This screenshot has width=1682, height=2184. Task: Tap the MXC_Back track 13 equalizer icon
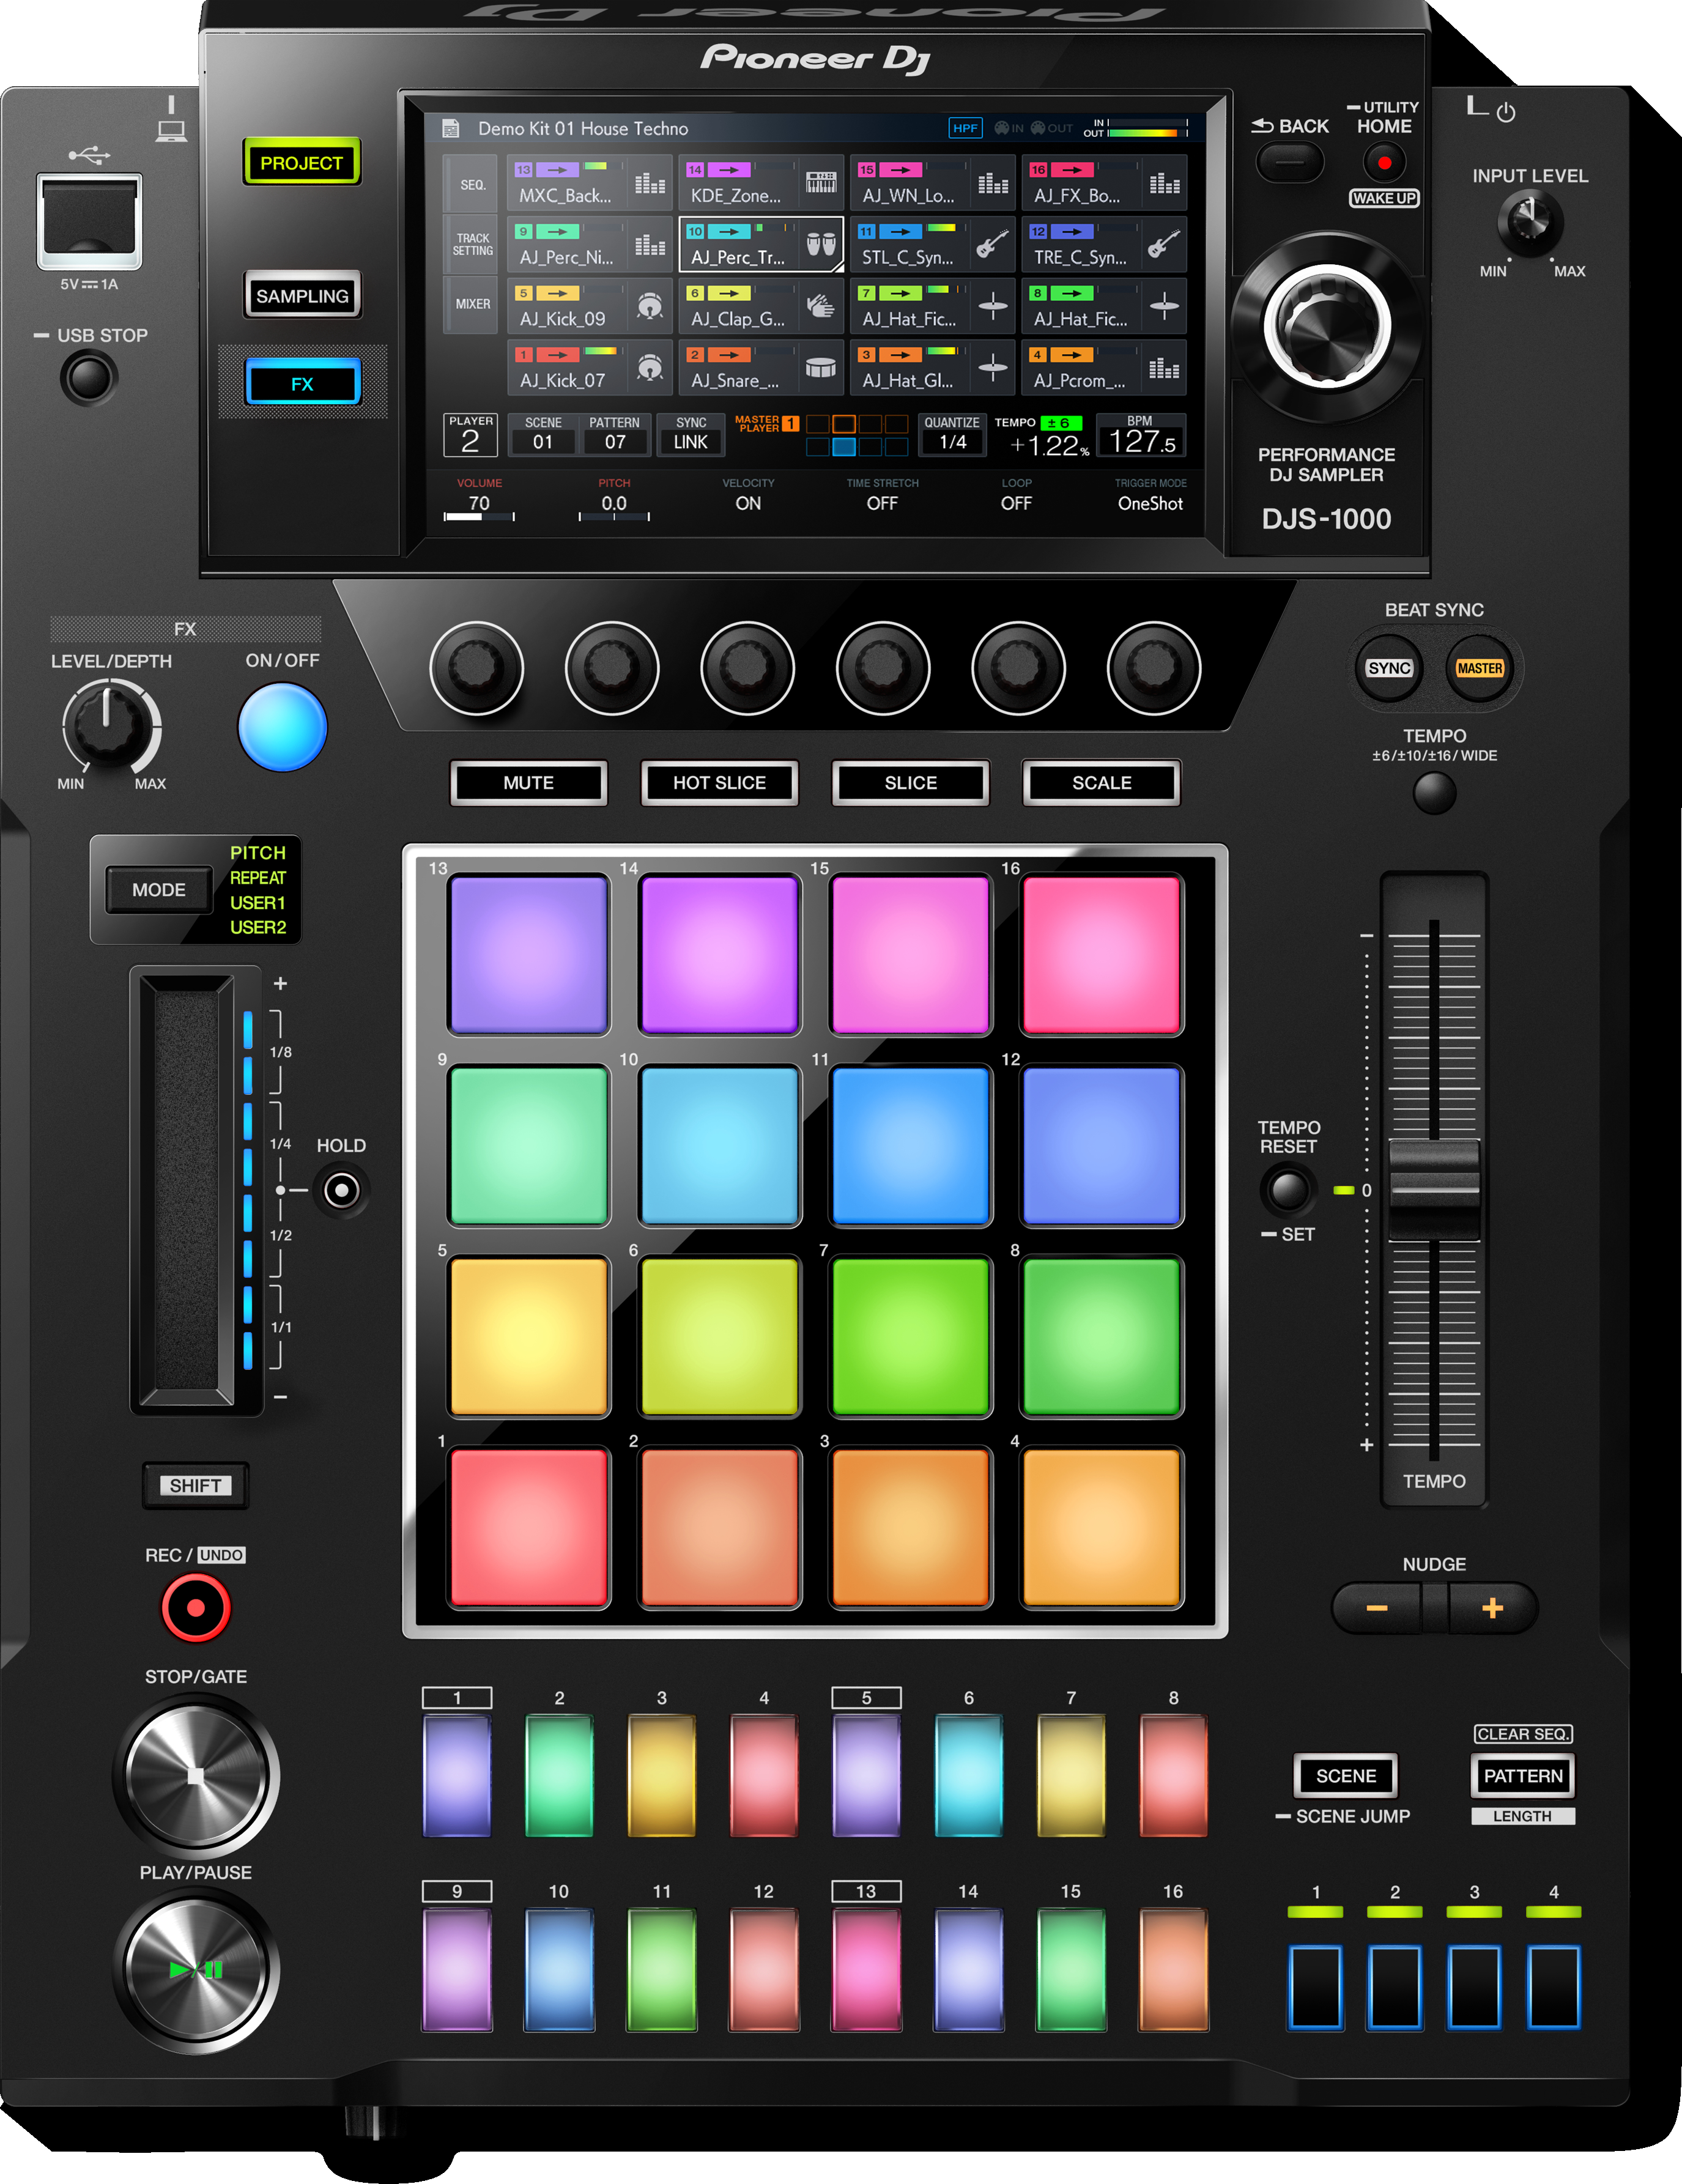click(650, 183)
